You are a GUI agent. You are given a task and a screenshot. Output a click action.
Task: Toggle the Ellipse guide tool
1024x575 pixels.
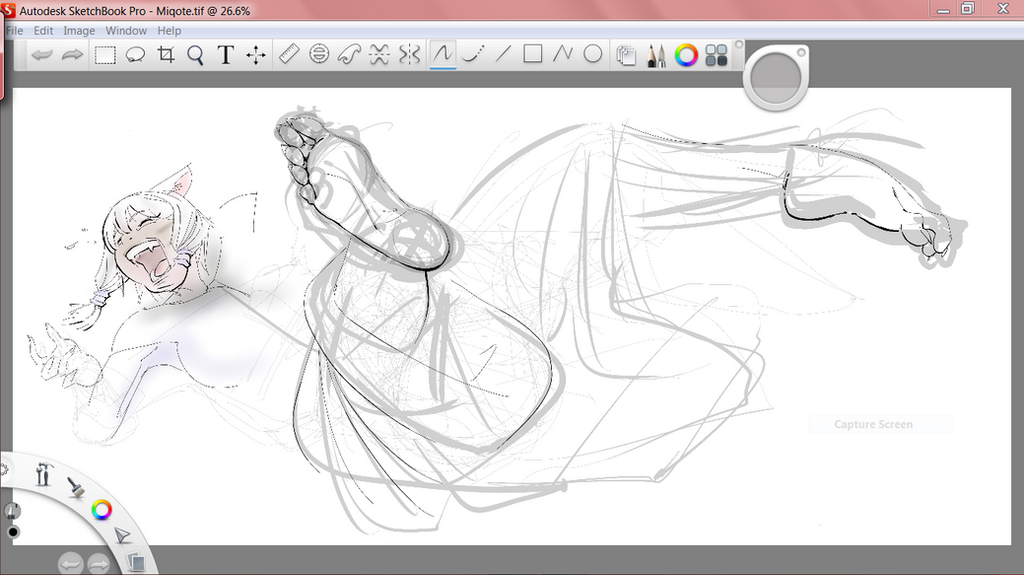point(319,54)
